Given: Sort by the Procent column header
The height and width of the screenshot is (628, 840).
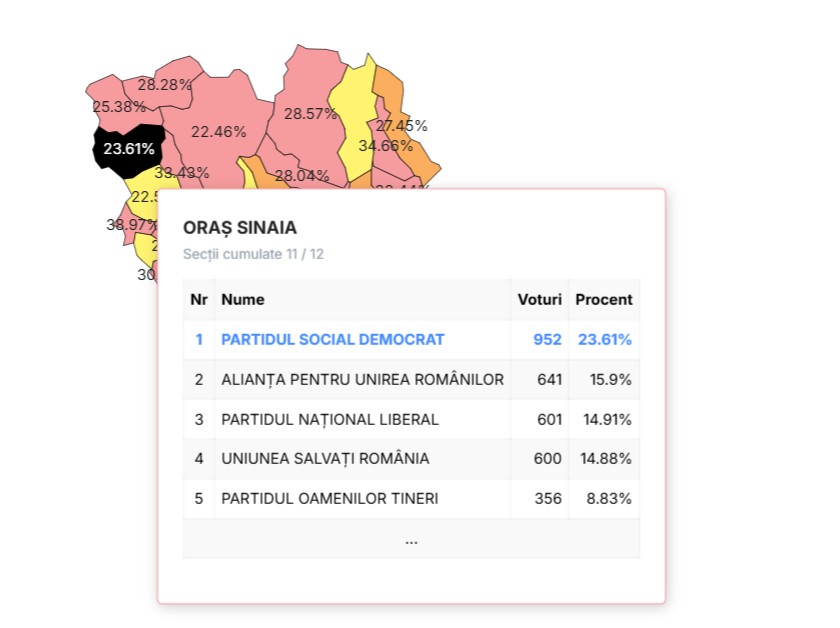Looking at the screenshot, I should [603, 299].
